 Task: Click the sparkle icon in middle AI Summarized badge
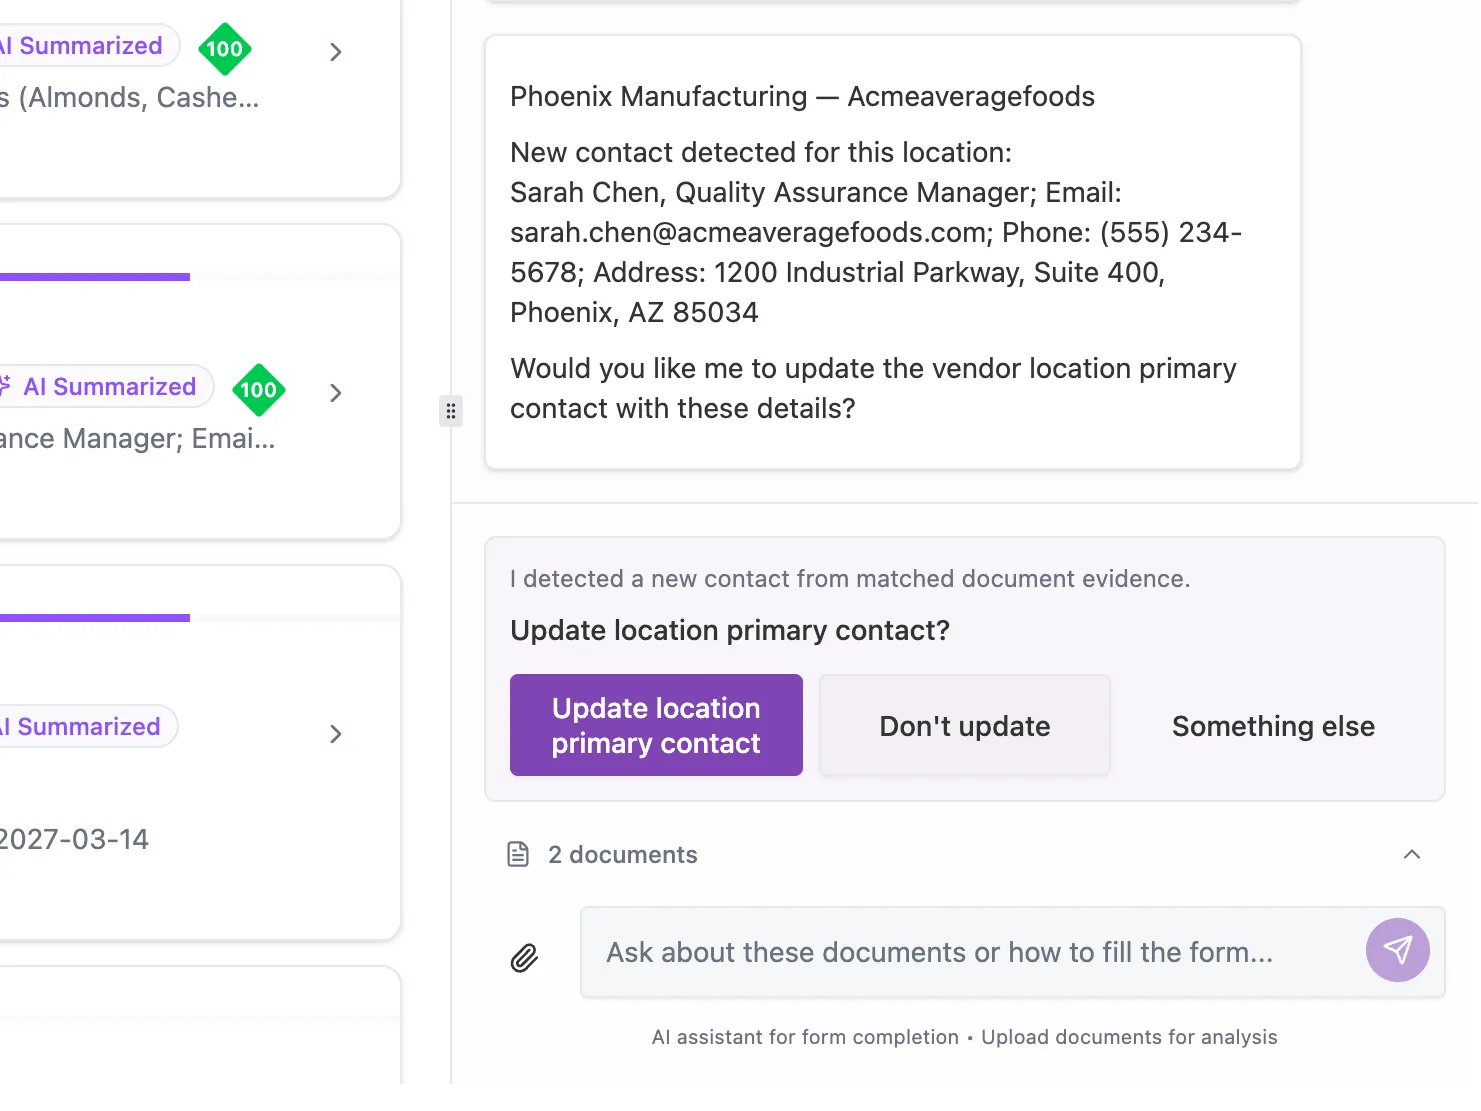[x=5, y=386]
